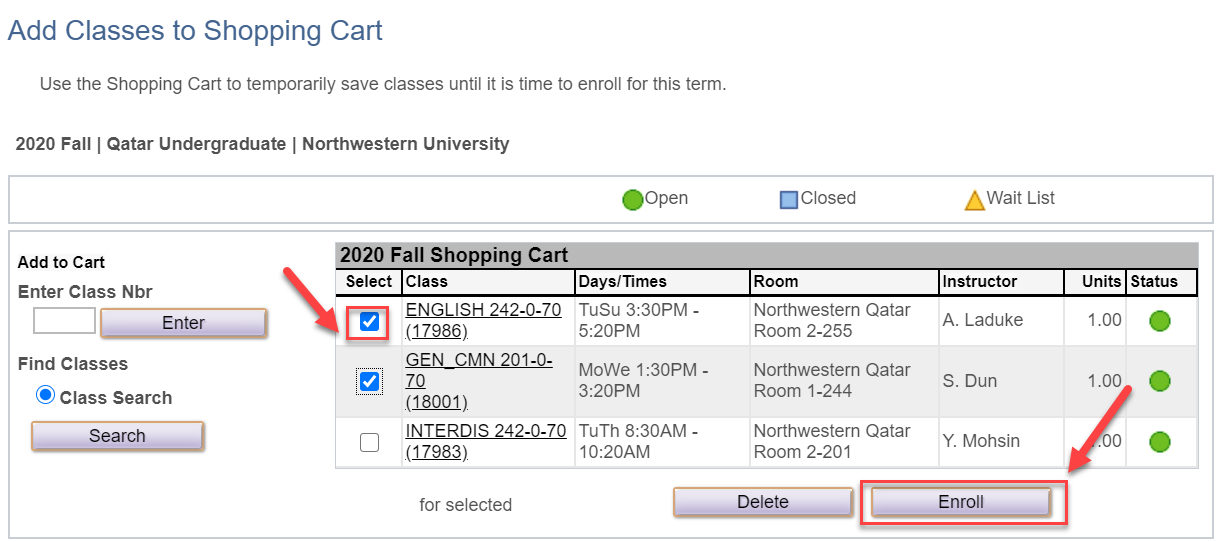Uncheck the GEN_CMN 201-0-70 select checkbox
This screenshot has height=542, width=1224.
tap(369, 381)
